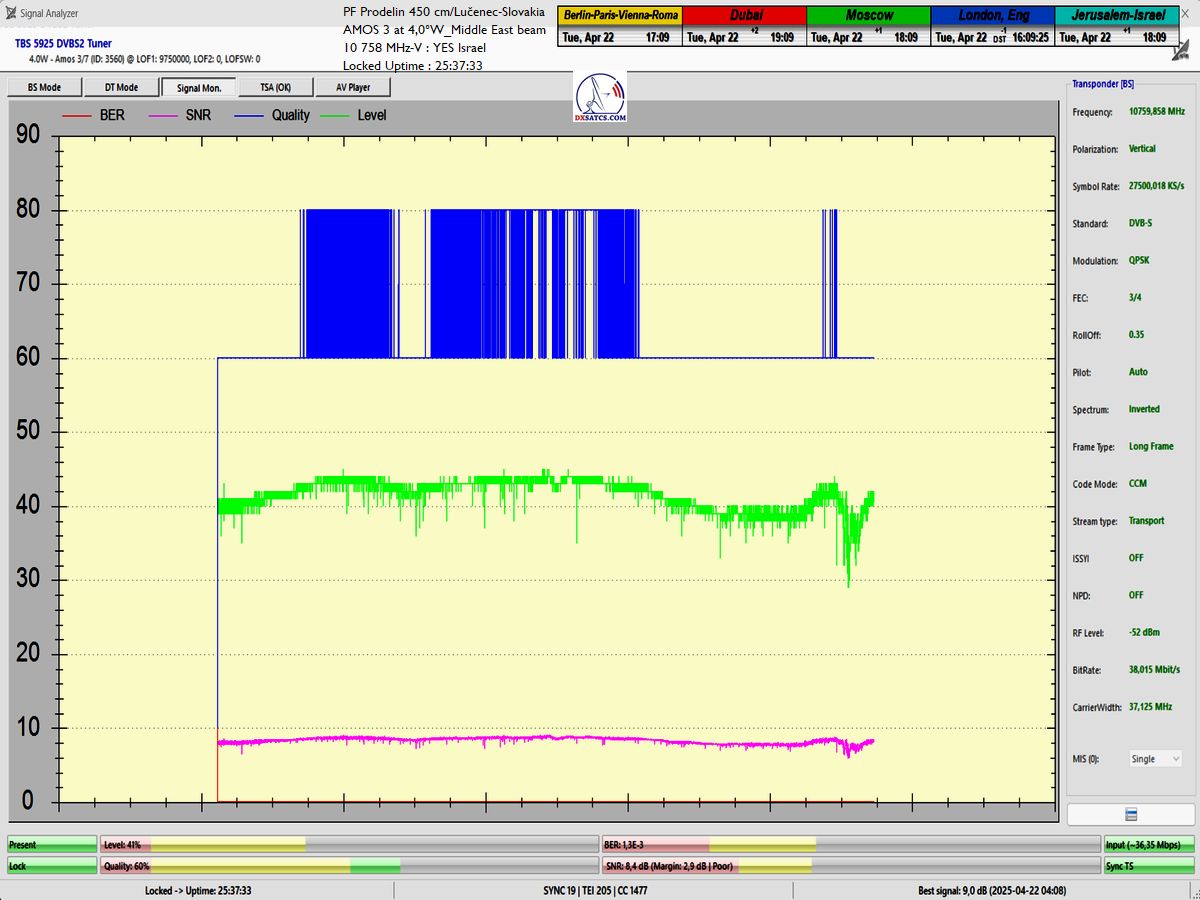Image resolution: width=1200 pixels, height=900 pixels.
Task: Open the AV Player tab
Action: (352, 87)
